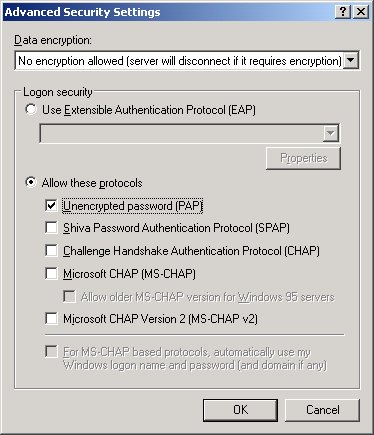
Task: Confirm settings with the OK button
Action: 240,410
